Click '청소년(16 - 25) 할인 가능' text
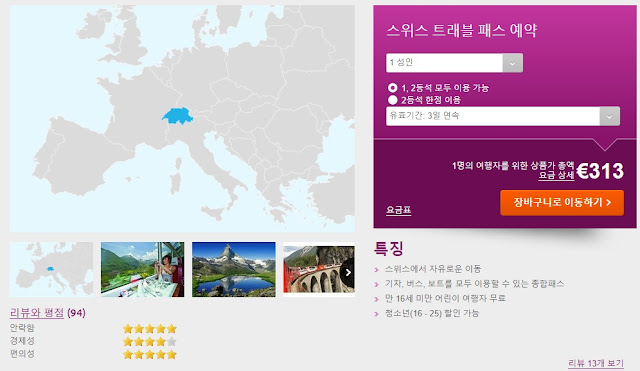This screenshot has width=640, height=371. (432, 313)
